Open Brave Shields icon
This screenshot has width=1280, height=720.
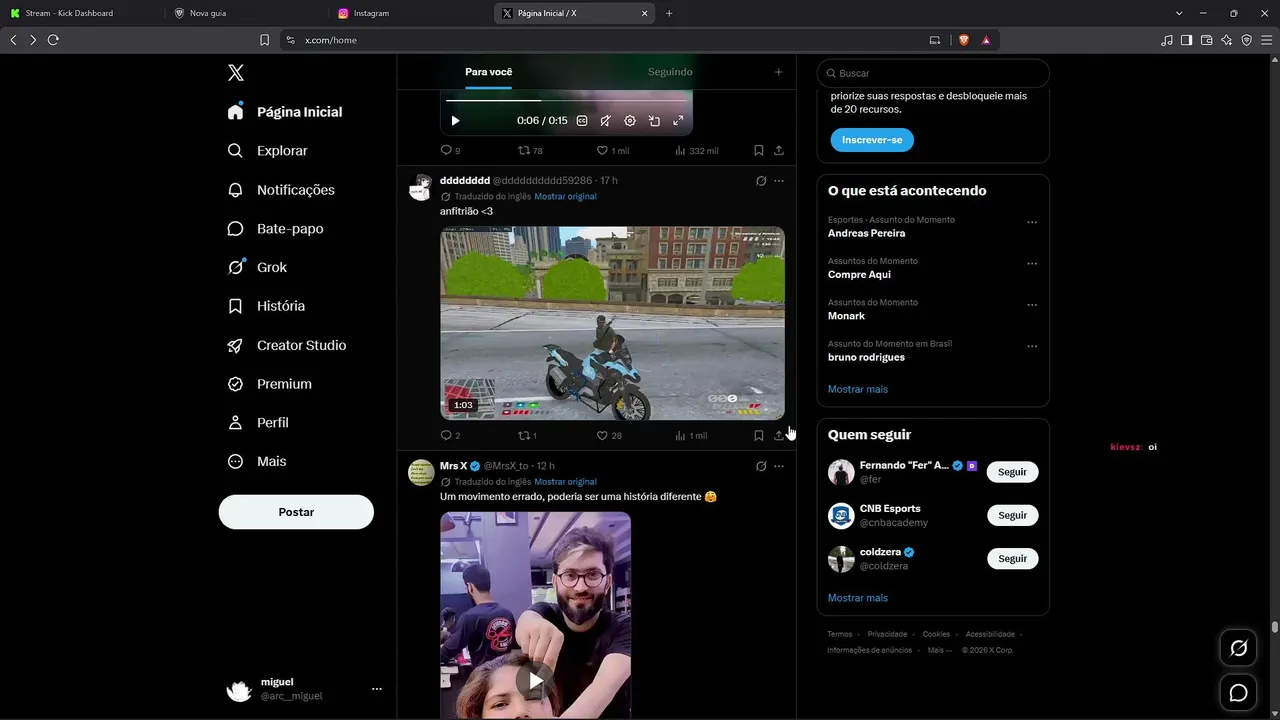point(964,40)
